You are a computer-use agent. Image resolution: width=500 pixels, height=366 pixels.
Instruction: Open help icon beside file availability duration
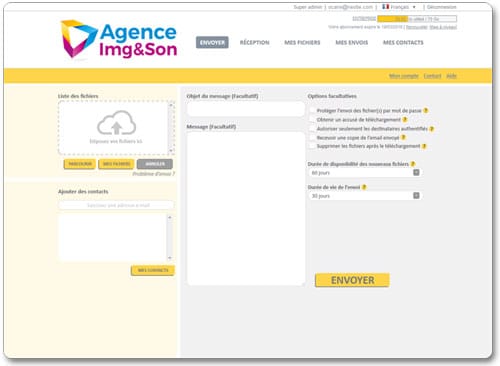click(x=413, y=164)
